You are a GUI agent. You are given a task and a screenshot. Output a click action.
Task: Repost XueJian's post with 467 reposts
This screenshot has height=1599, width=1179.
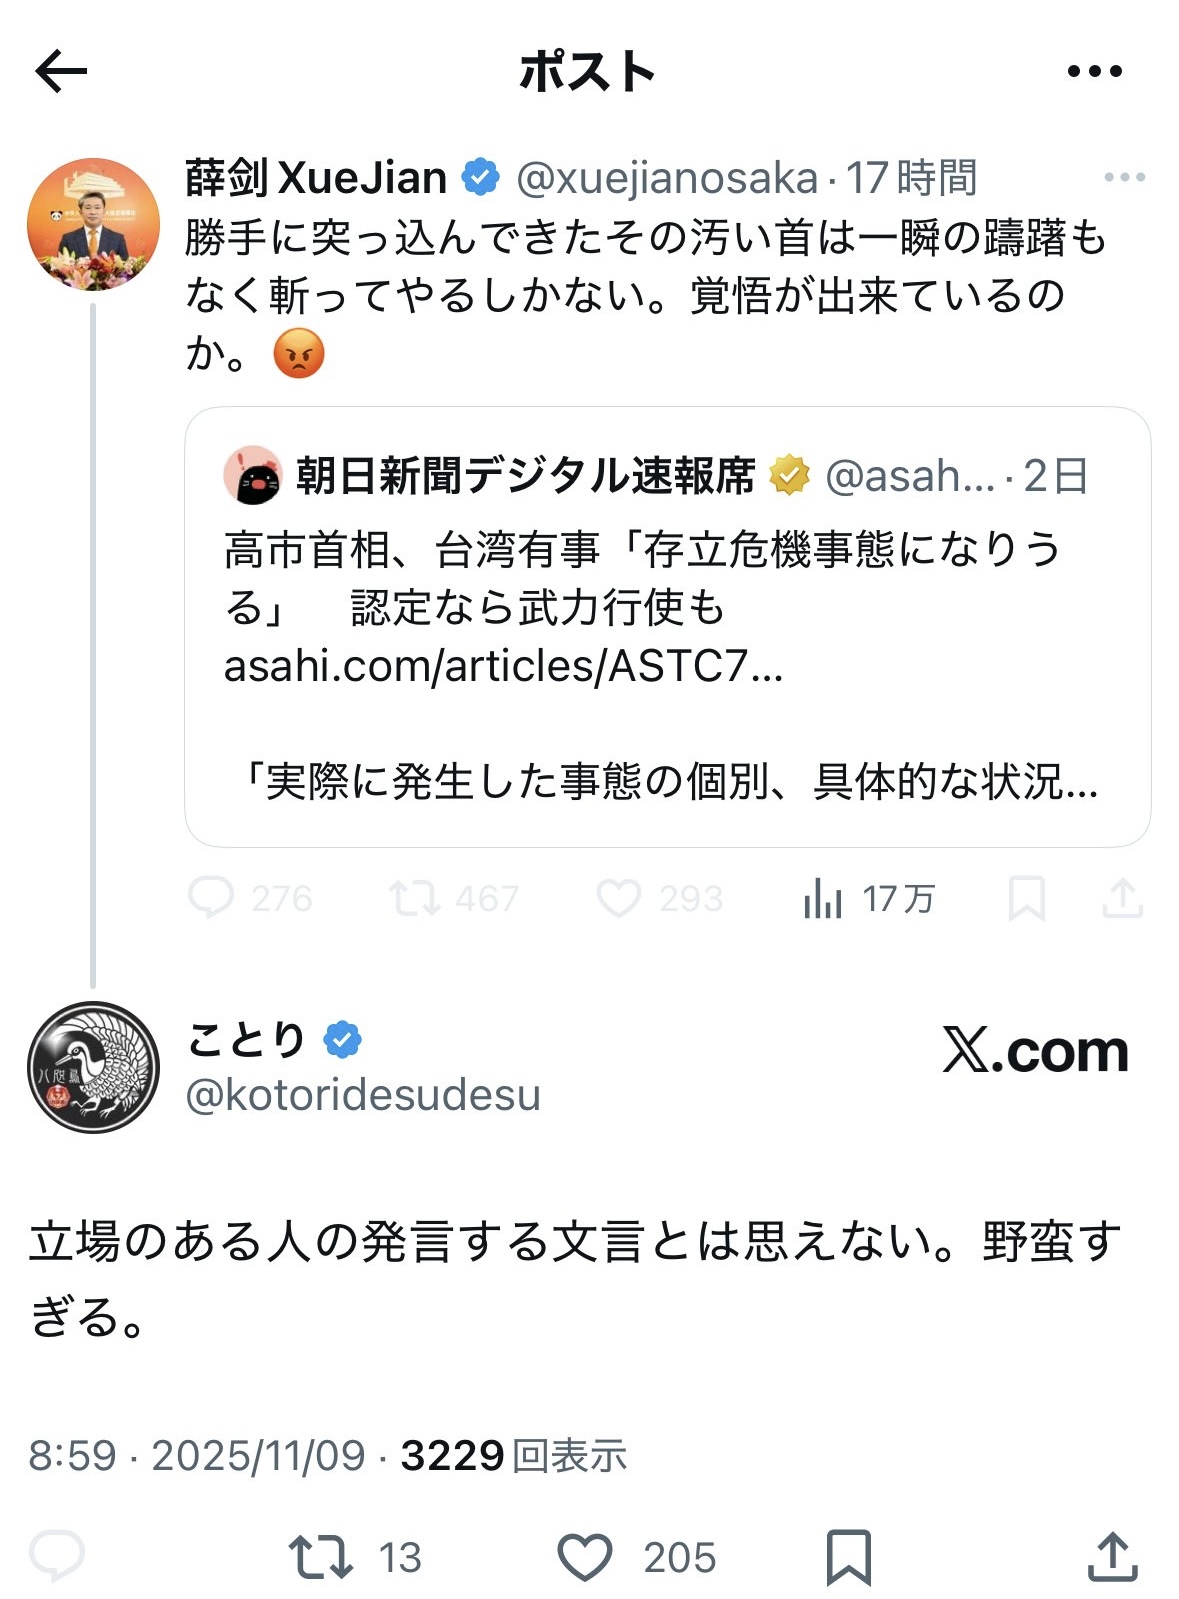click(x=414, y=898)
